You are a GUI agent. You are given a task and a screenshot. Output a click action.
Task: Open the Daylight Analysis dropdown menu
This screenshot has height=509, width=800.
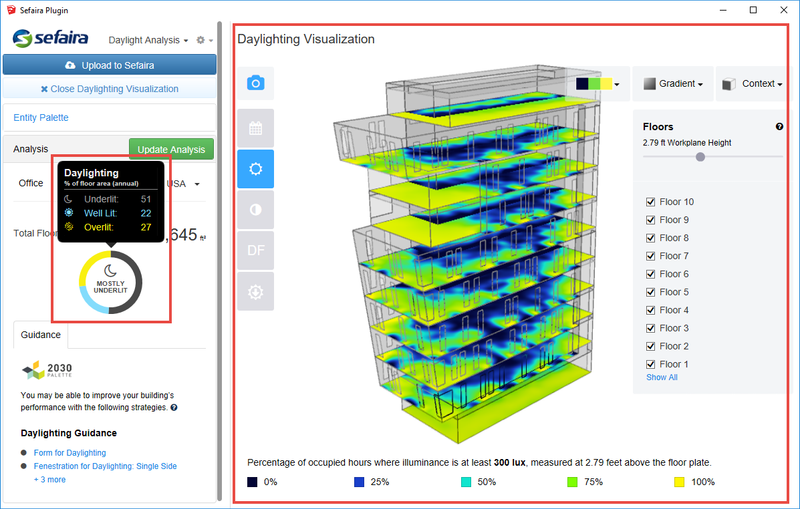[x=148, y=40]
